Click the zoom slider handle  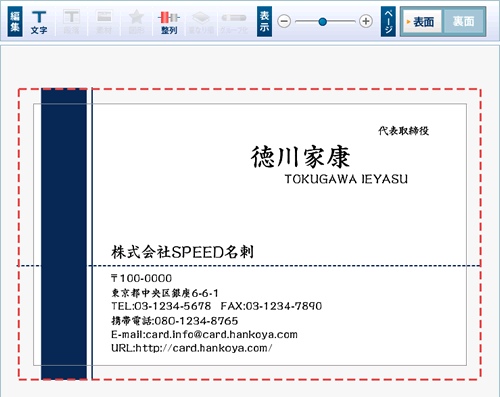(322, 22)
